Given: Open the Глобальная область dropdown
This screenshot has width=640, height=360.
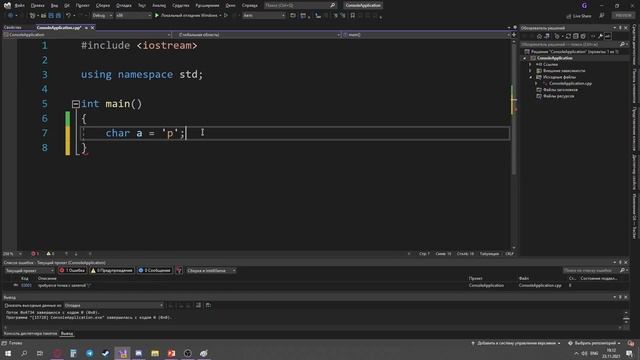Looking at the screenshot, I should click(256, 35).
